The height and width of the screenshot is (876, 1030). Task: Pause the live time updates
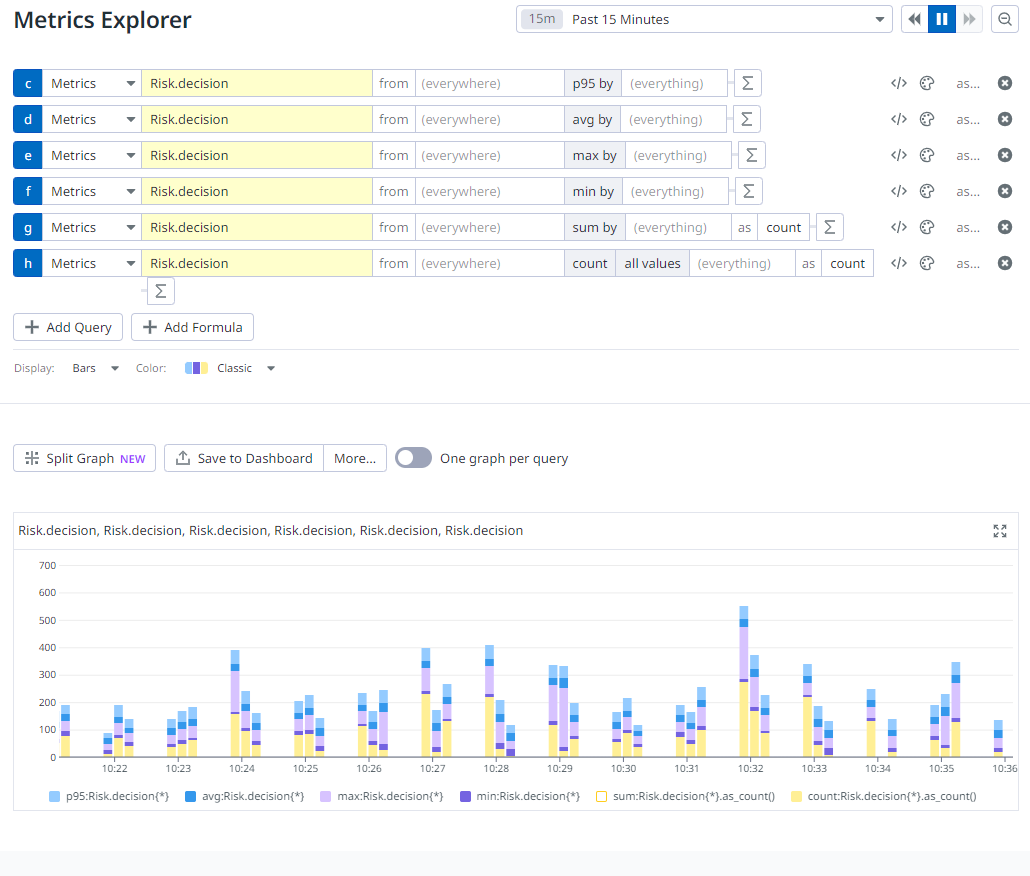point(942,19)
